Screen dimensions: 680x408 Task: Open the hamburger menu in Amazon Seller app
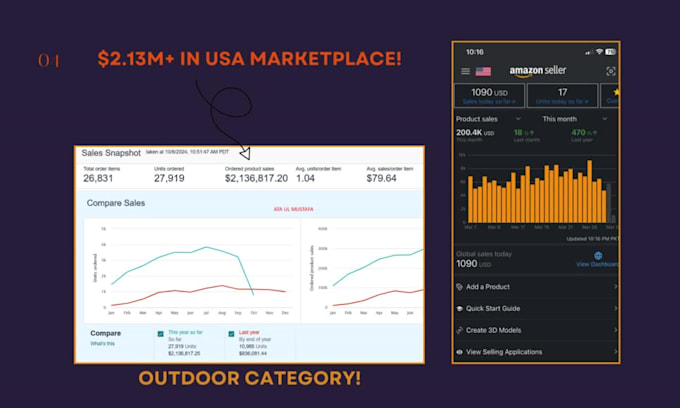pyautogui.click(x=465, y=71)
